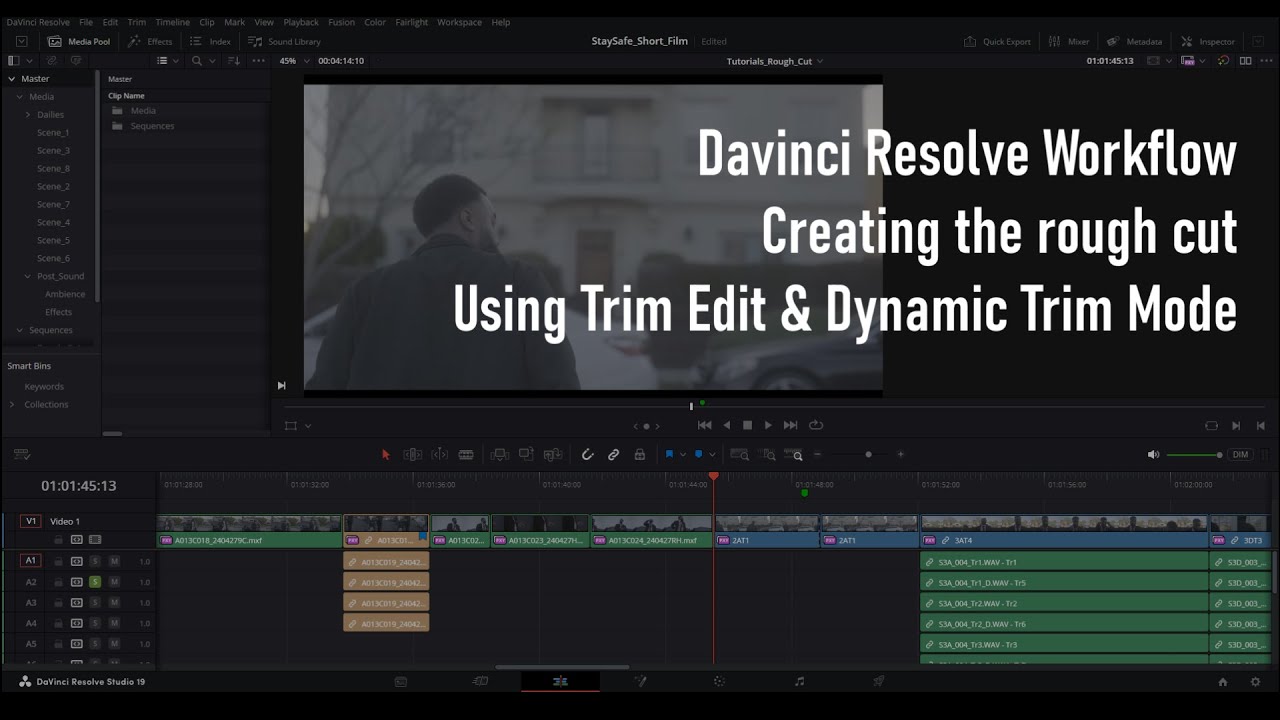Viewport: 1280px width, 720px height.
Task: Toggle the Media Pool panel
Action: point(79,42)
